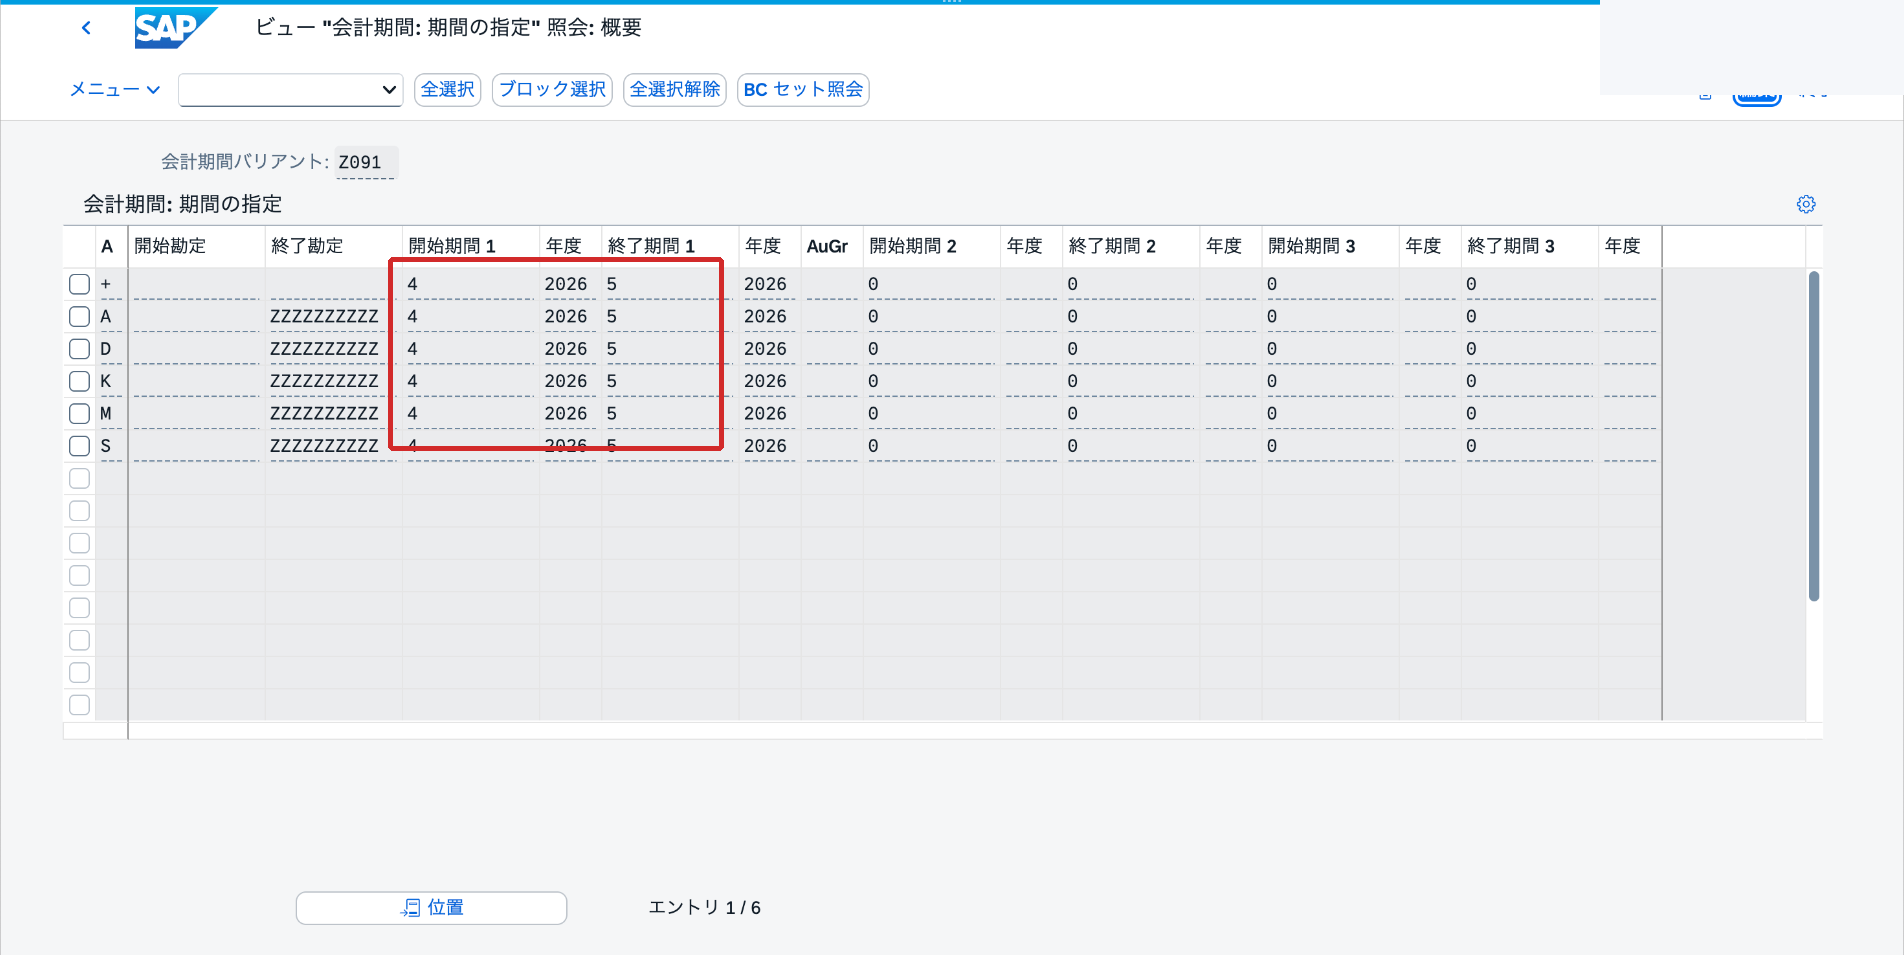Viewport: 1904px width, 955px height.
Task: Select the row checkbox for account type +
Action: coord(80,284)
